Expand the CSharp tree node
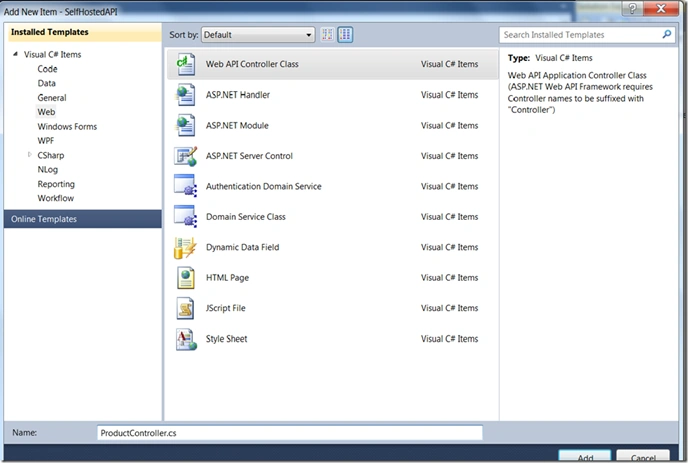The height and width of the screenshot is (463, 688). [x=30, y=154]
